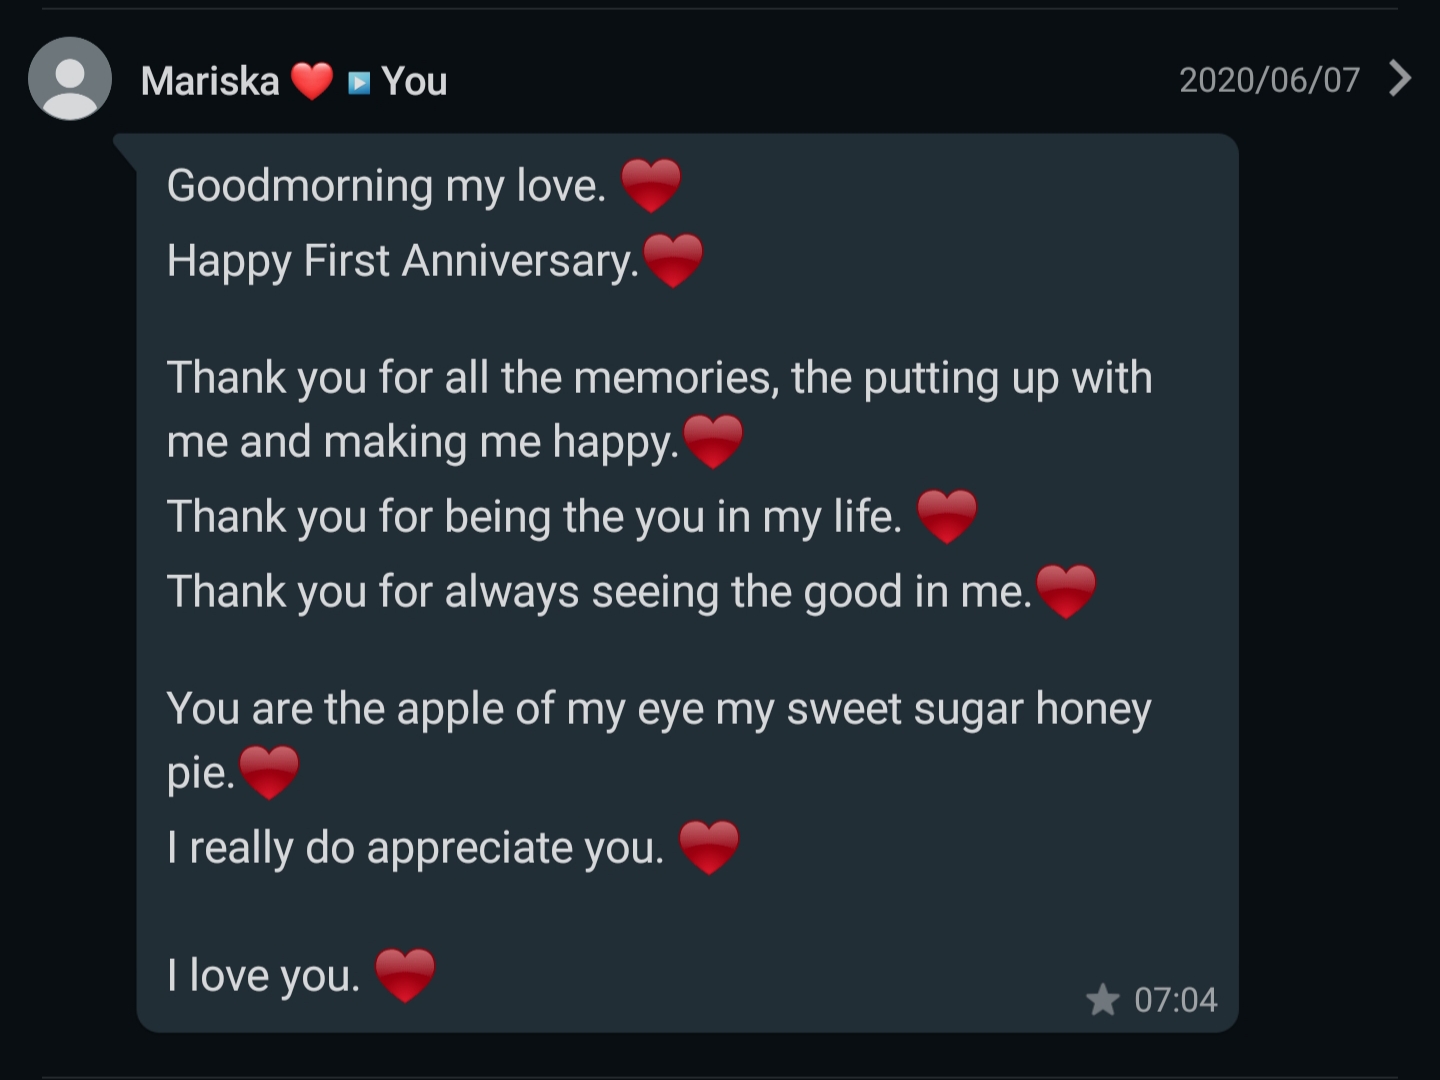Click the 07:04 message timestamp
1440x1080 pixels.
coord(1175,999)
